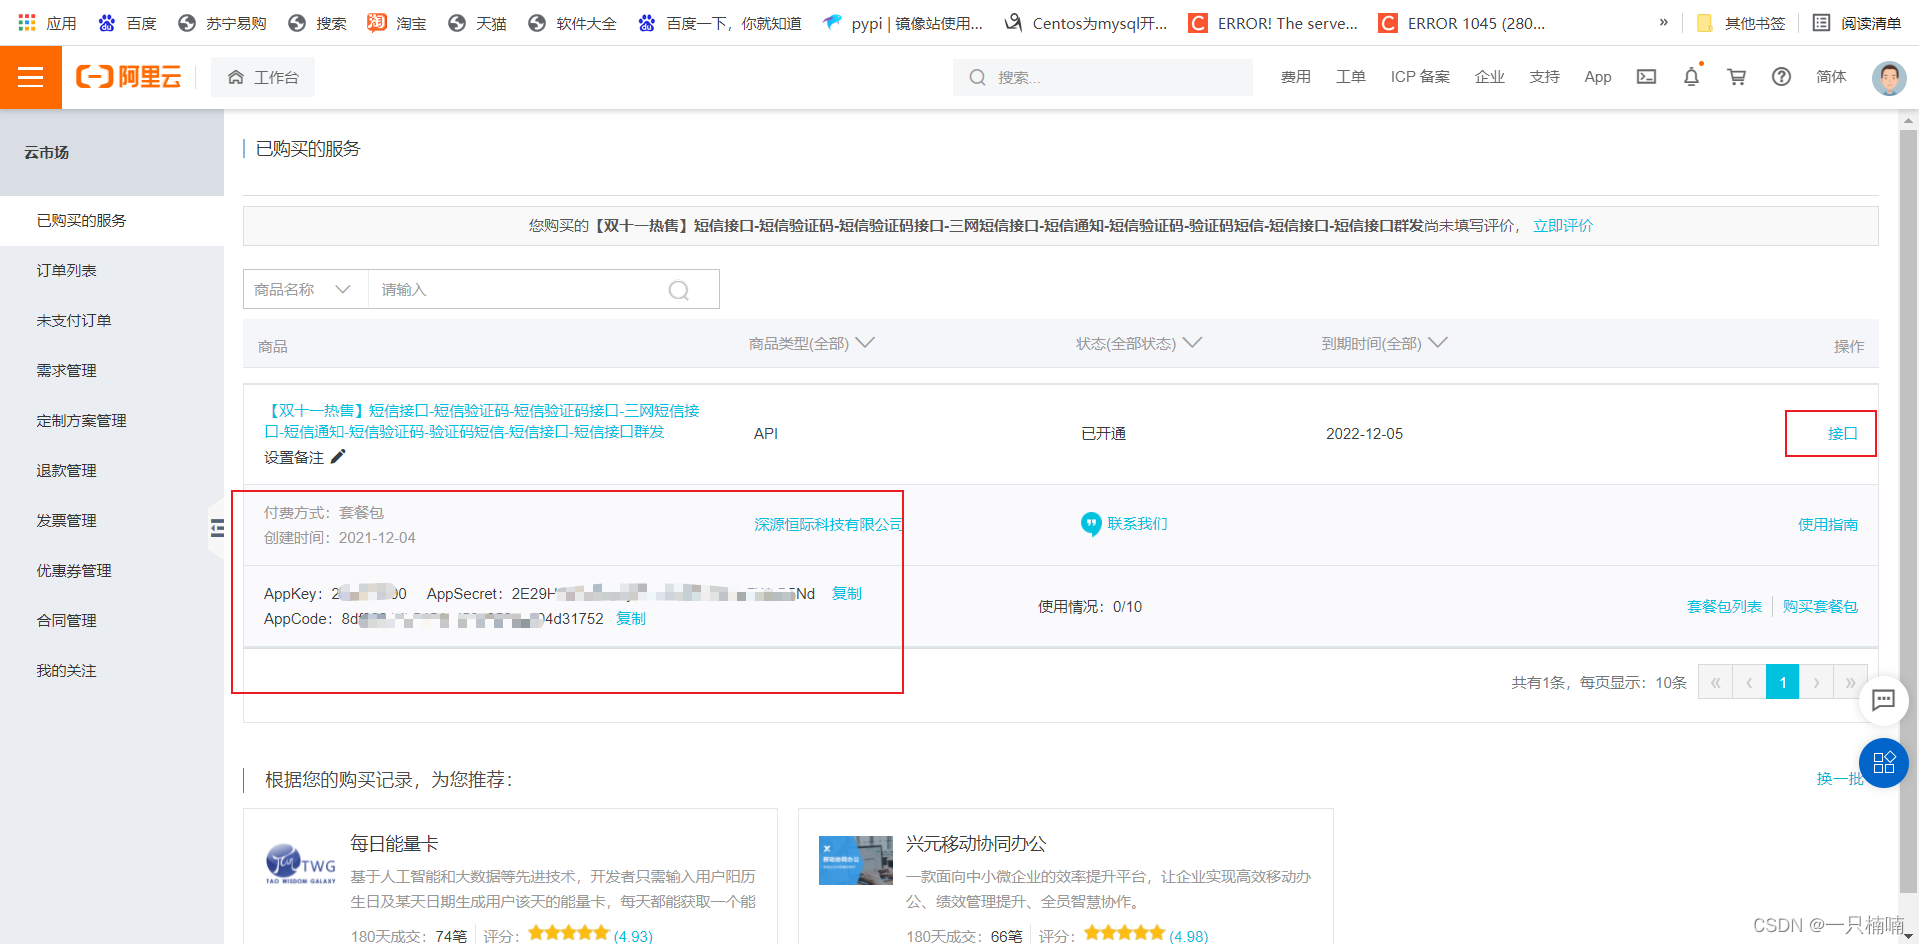
Task: Copy the AppCode with 复制
Action: click(630, 618)
